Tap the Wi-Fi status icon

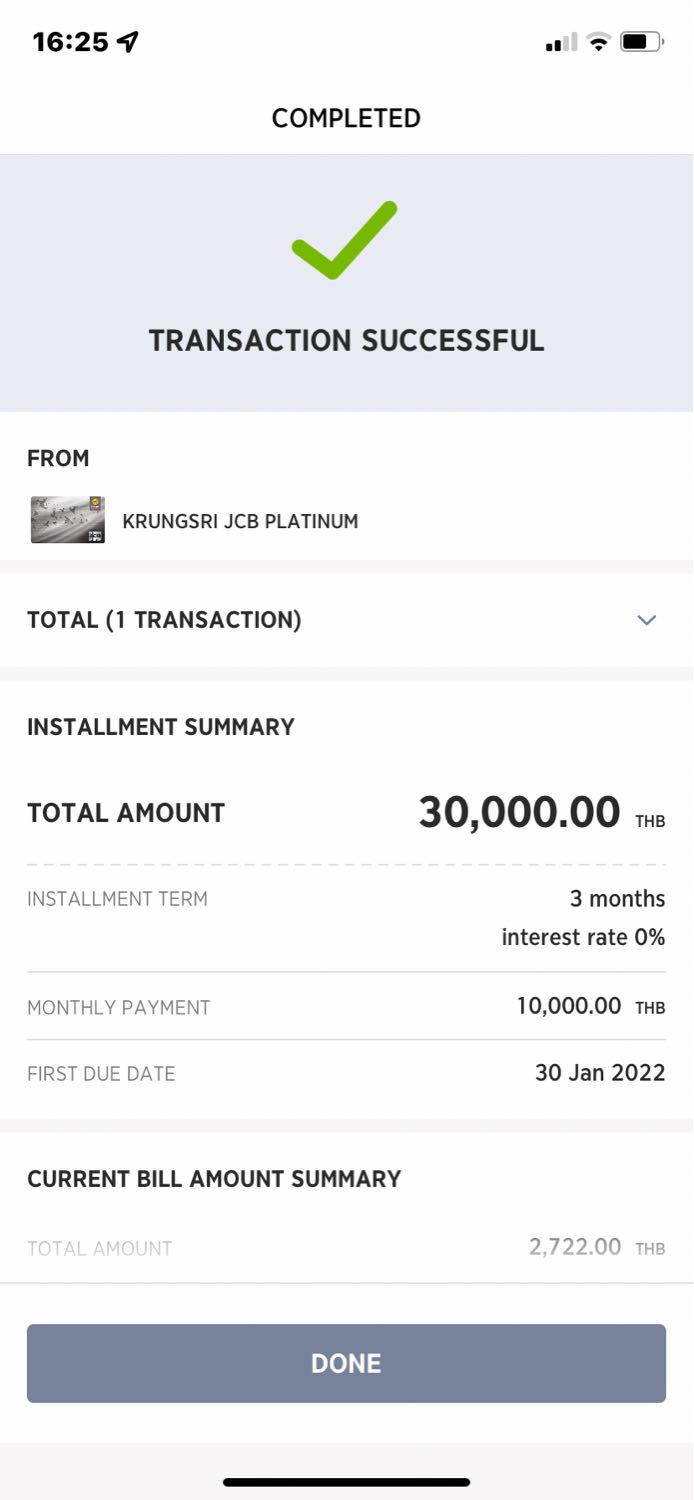pyautogui.click(x=599, y=42)
